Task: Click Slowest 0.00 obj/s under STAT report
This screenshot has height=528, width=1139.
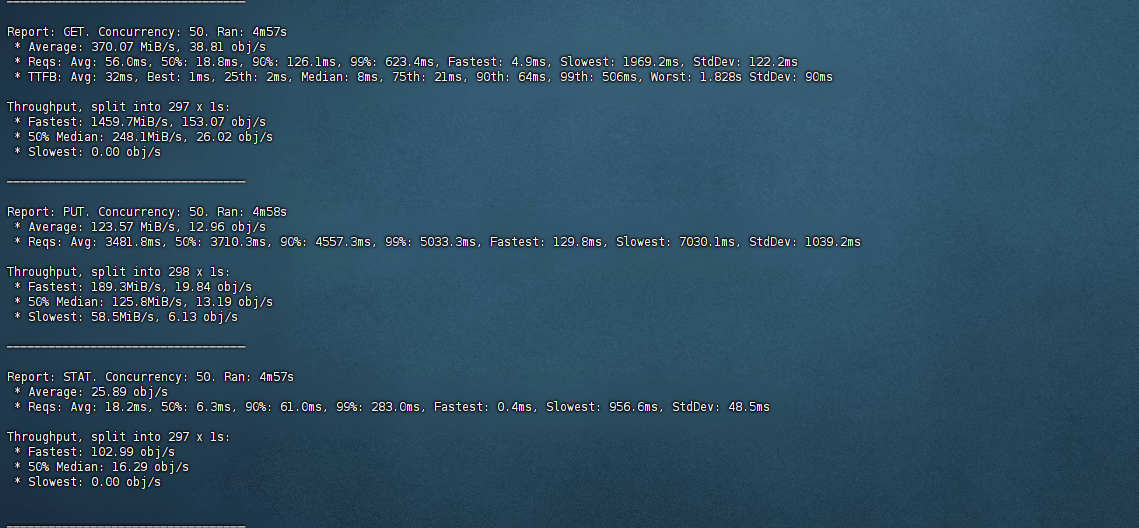Action: point(87,482)
